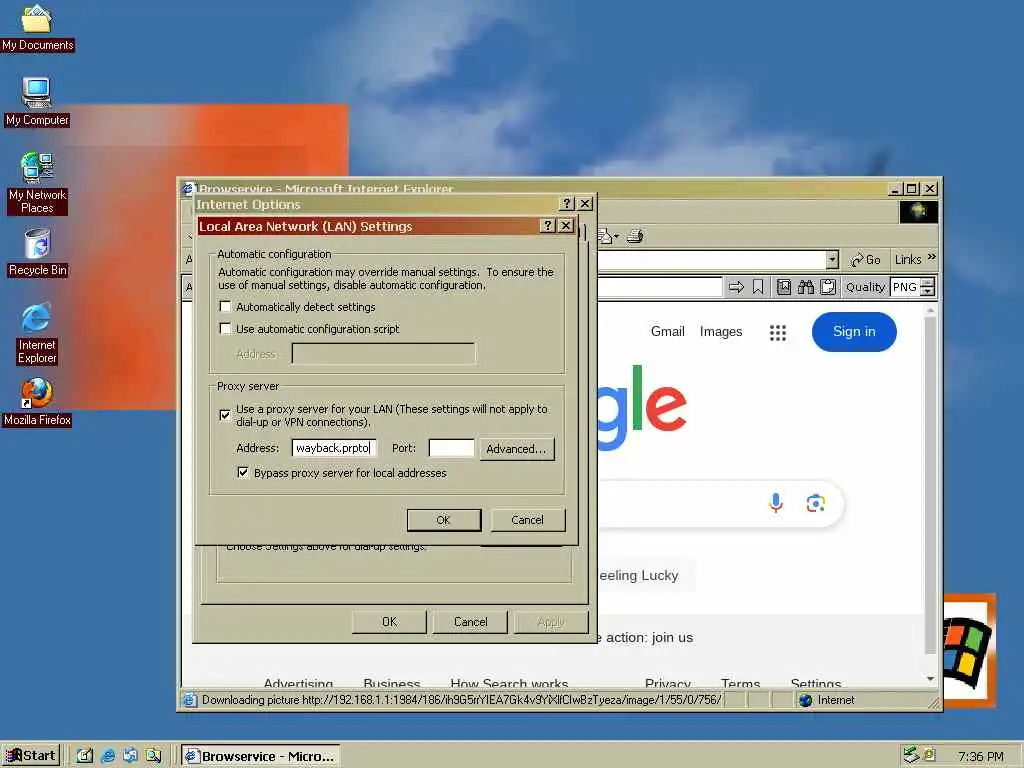Click the IE Print toolbar icon
This screenshot has height=768, width=1024.
click(635, 236)
